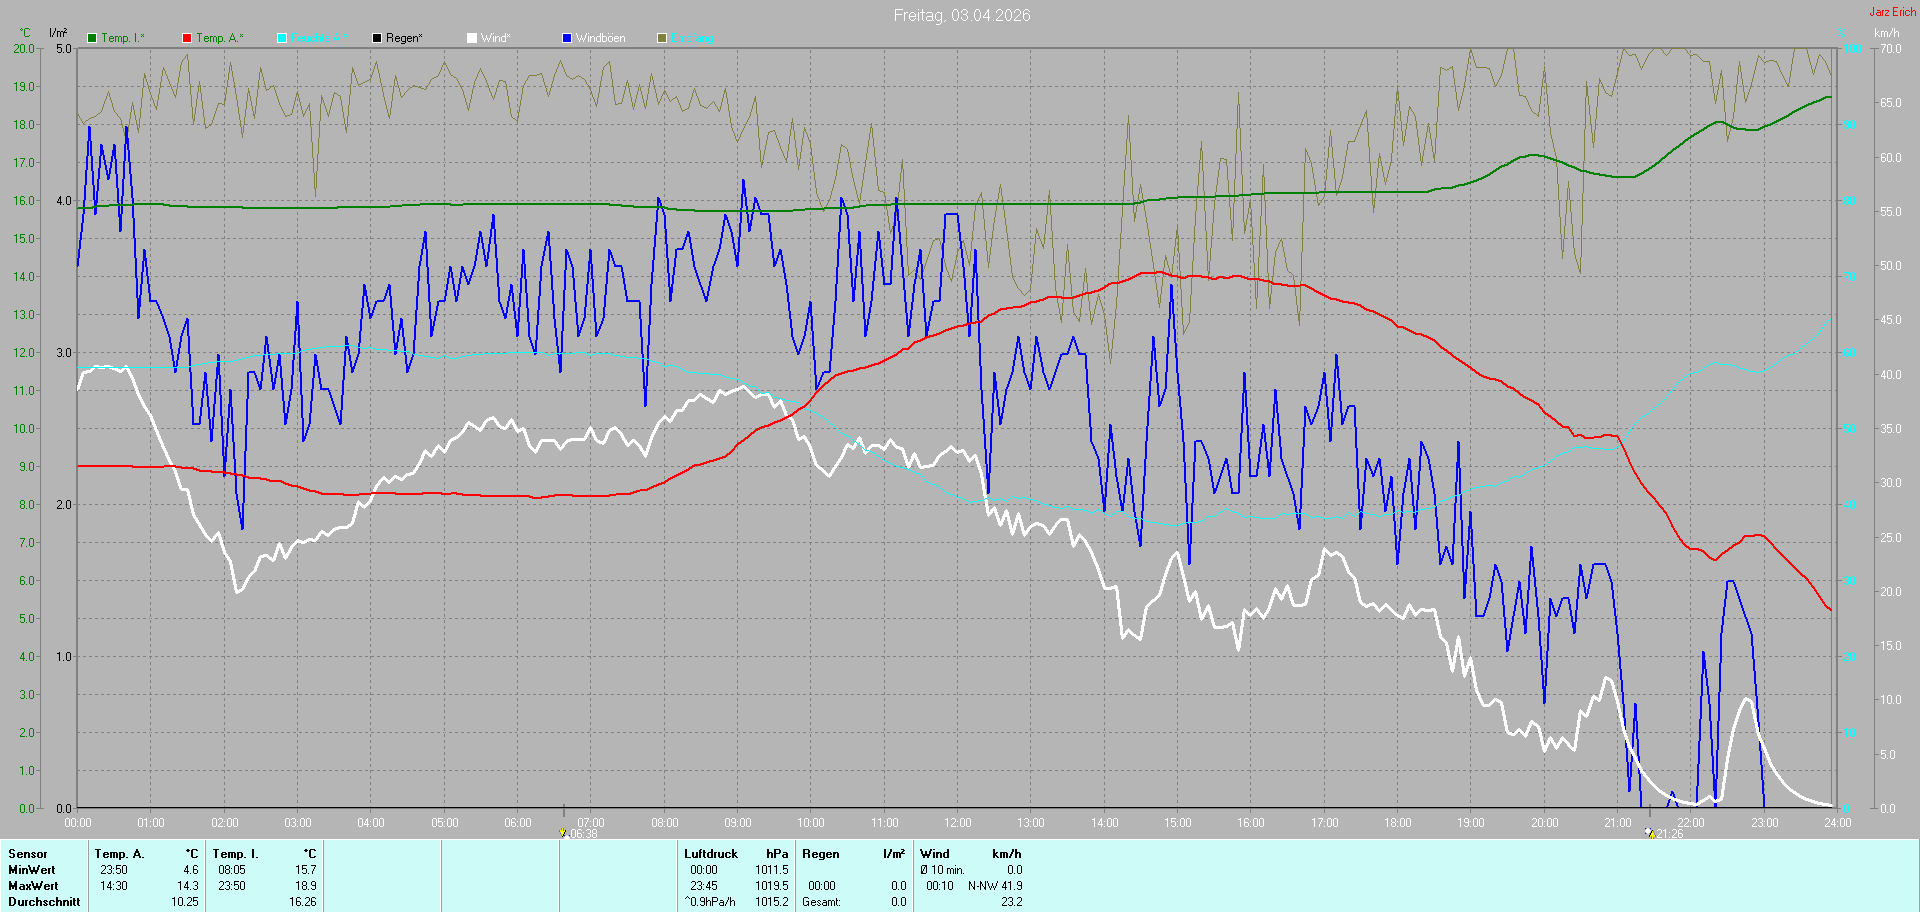Click the 'Durchschnitt' row label
The width and height of the screenshot is (1920, 912).
44,902
